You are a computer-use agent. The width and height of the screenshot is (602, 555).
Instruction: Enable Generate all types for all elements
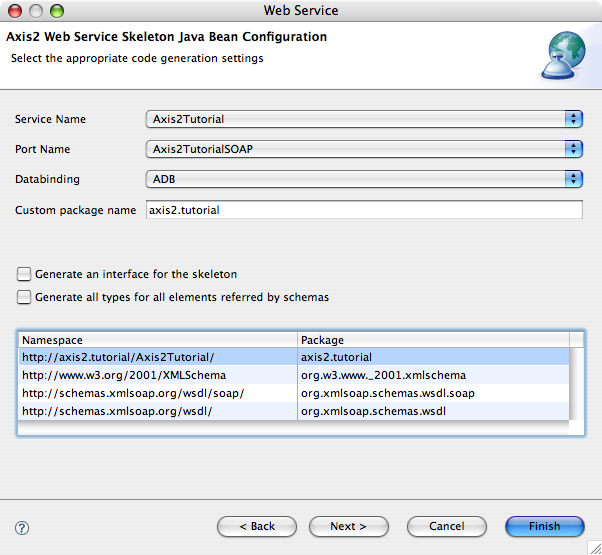pos(24,297)
